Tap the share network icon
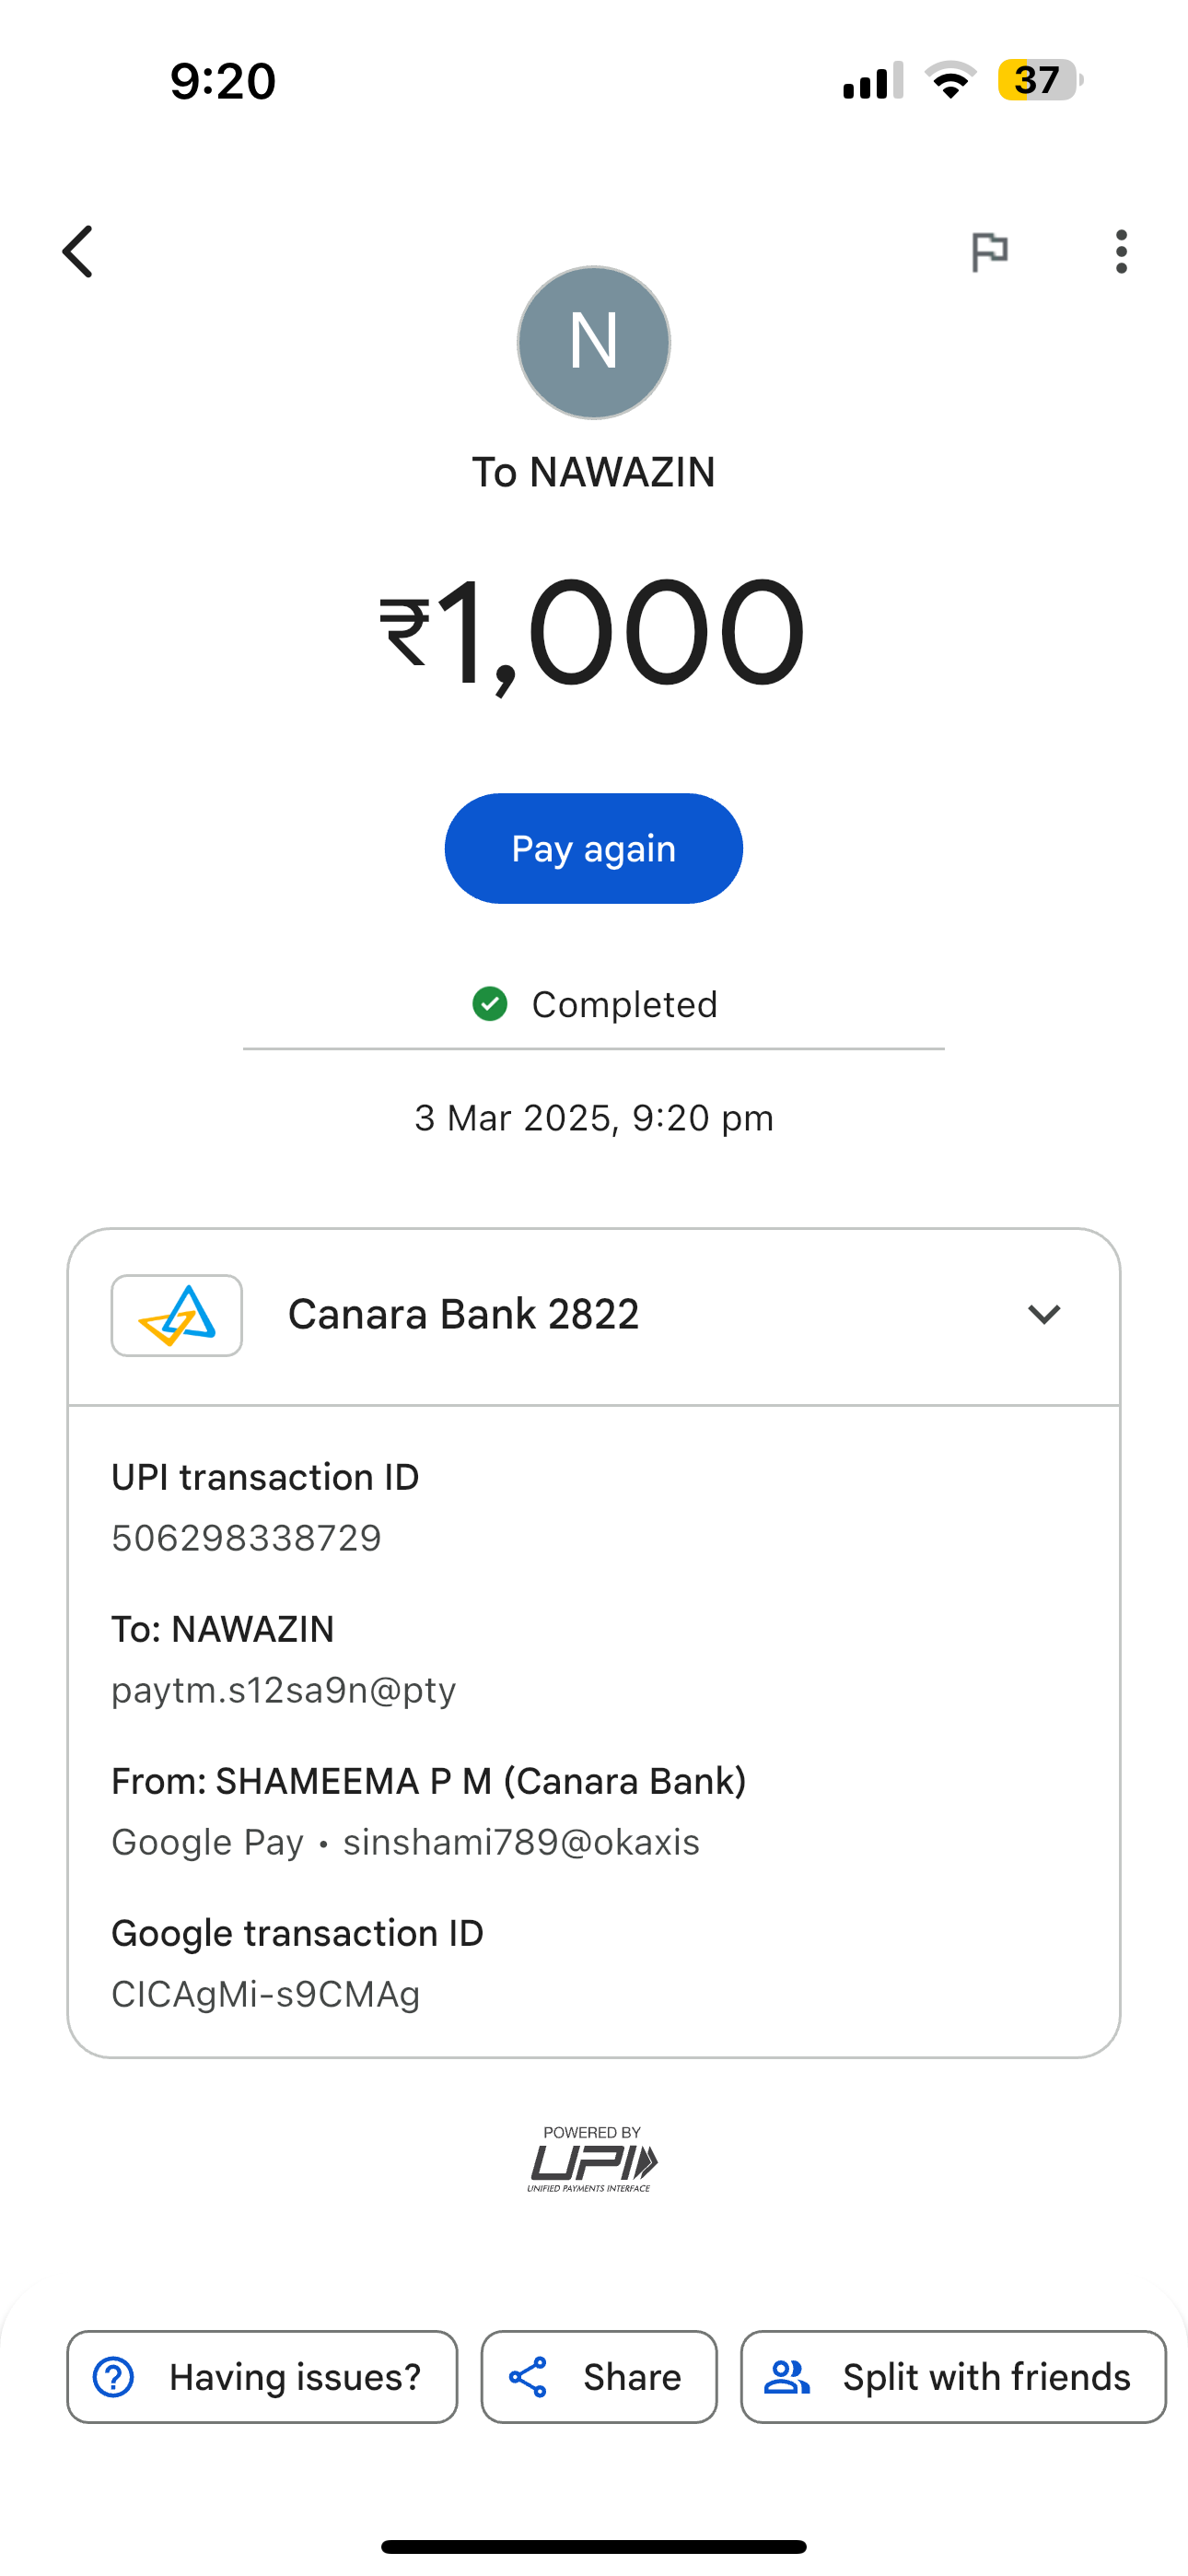This screenshot has height=2576, width=1188. 528,2377
